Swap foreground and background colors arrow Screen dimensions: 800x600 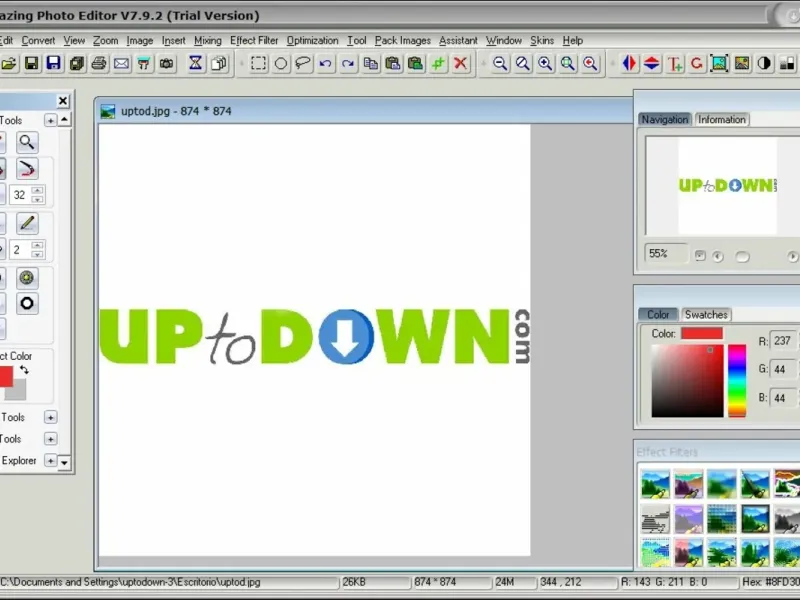[24, 370]
